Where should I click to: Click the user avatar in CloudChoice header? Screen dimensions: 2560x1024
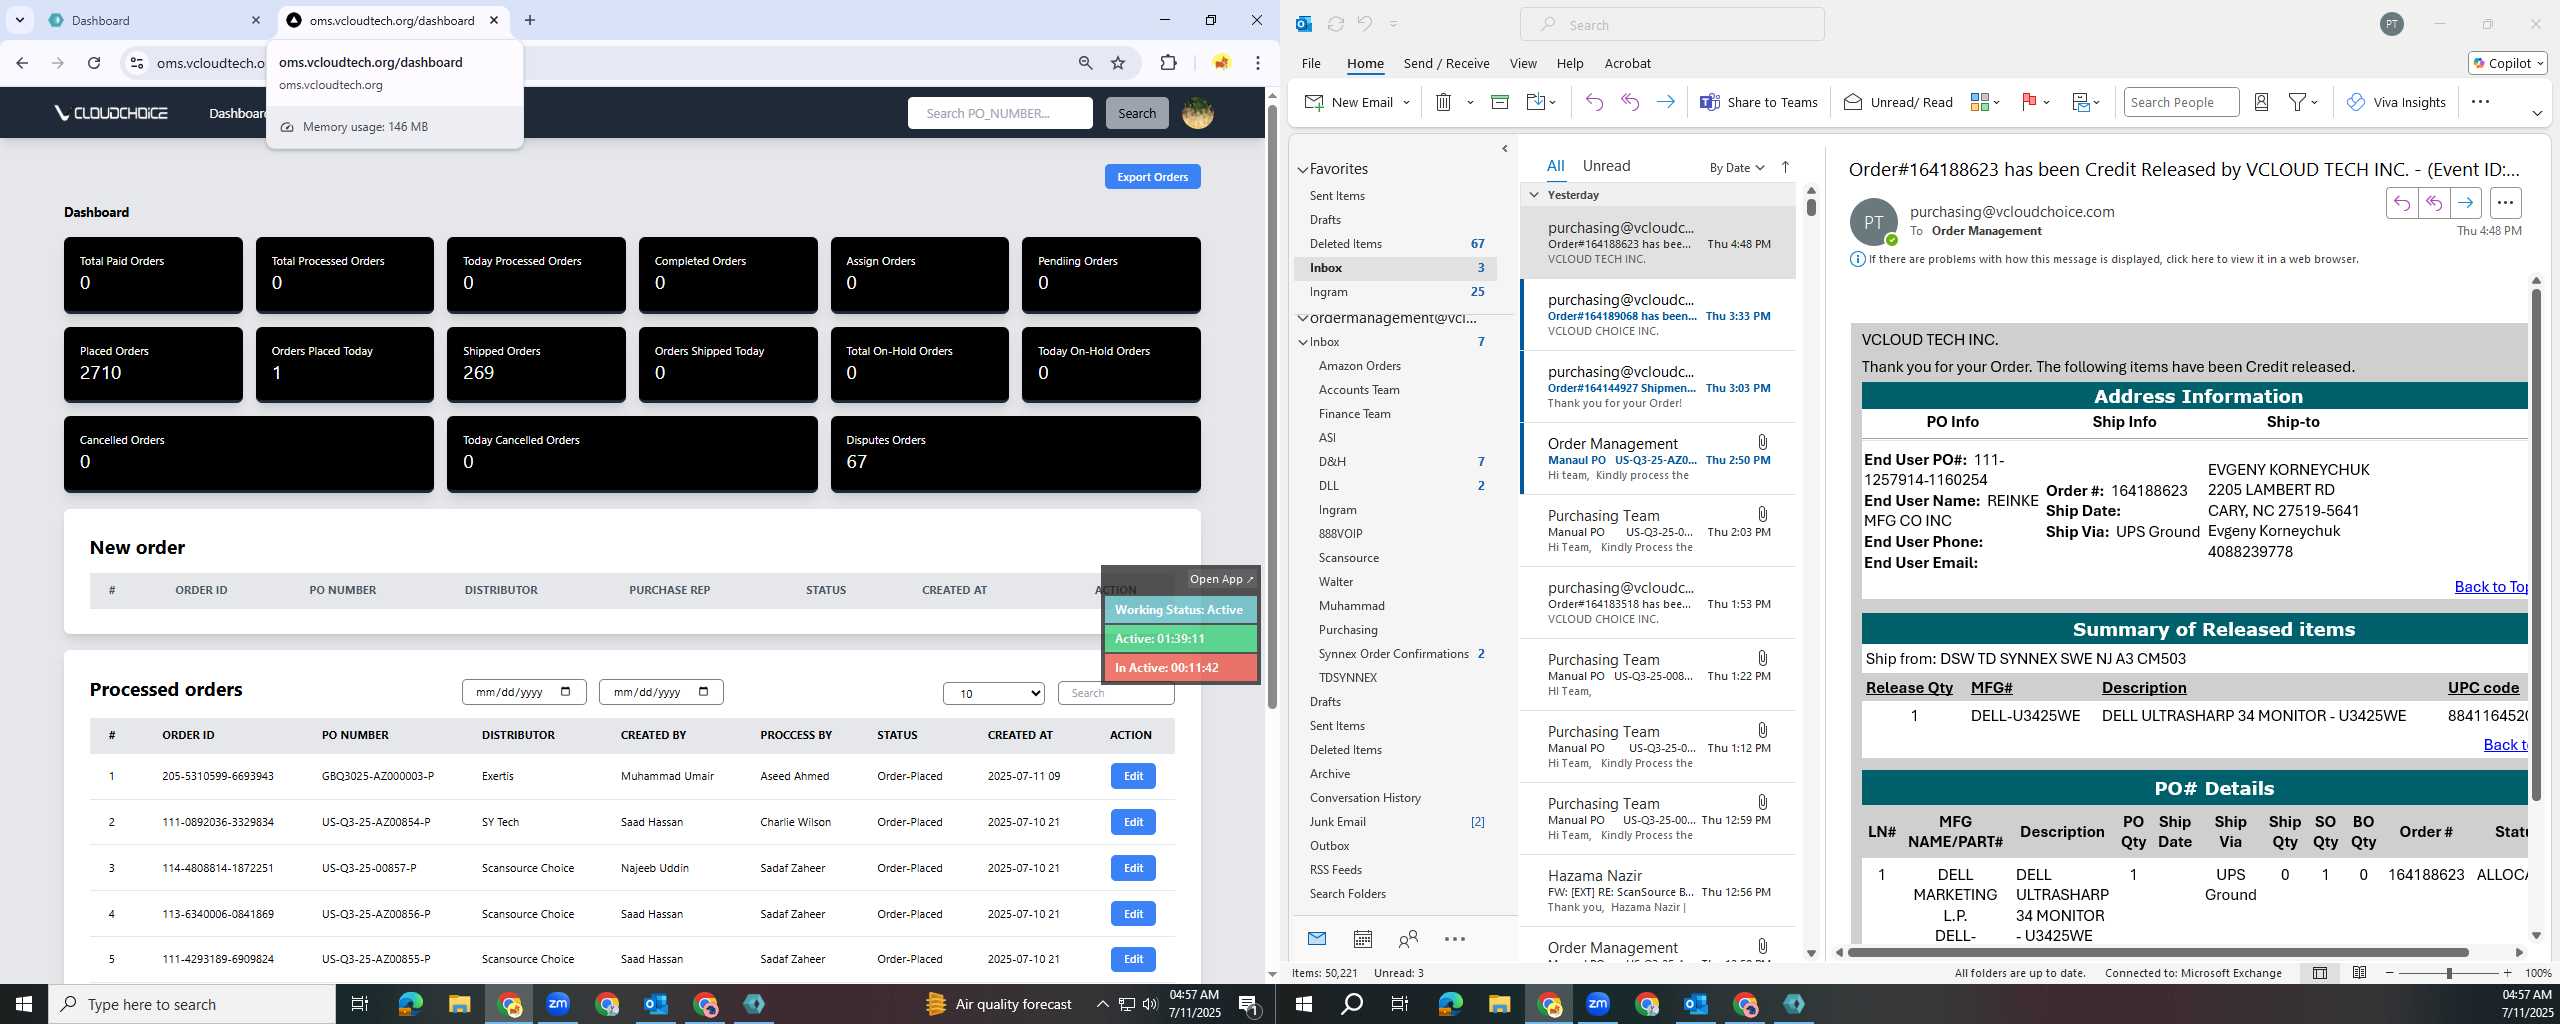1198,113
